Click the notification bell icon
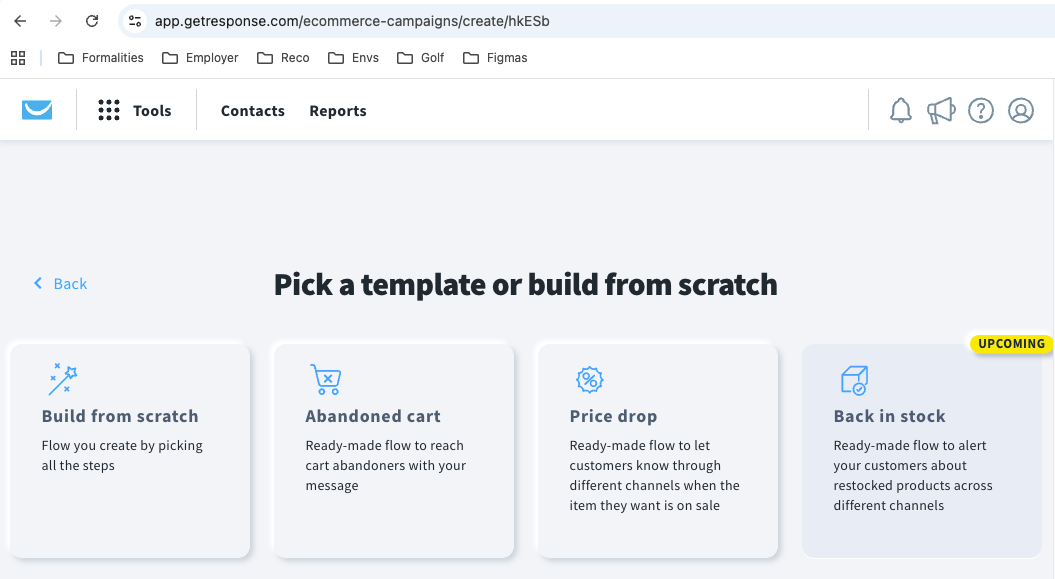This screenshot has height=579, width=1055. [899, 110]
